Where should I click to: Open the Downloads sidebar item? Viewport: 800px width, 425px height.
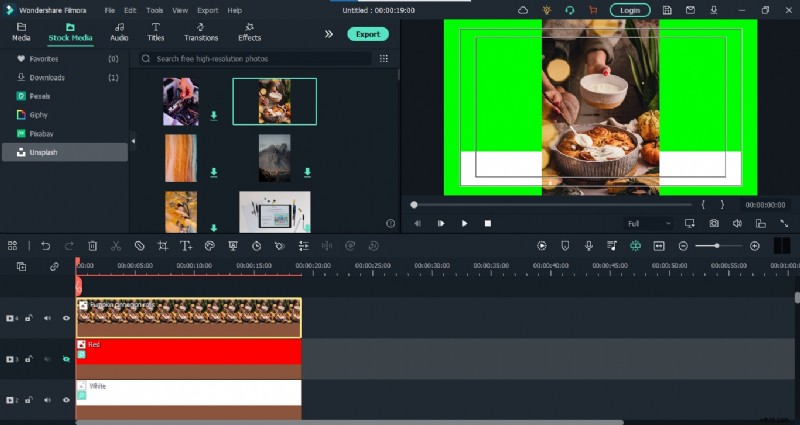coord(65,78)
